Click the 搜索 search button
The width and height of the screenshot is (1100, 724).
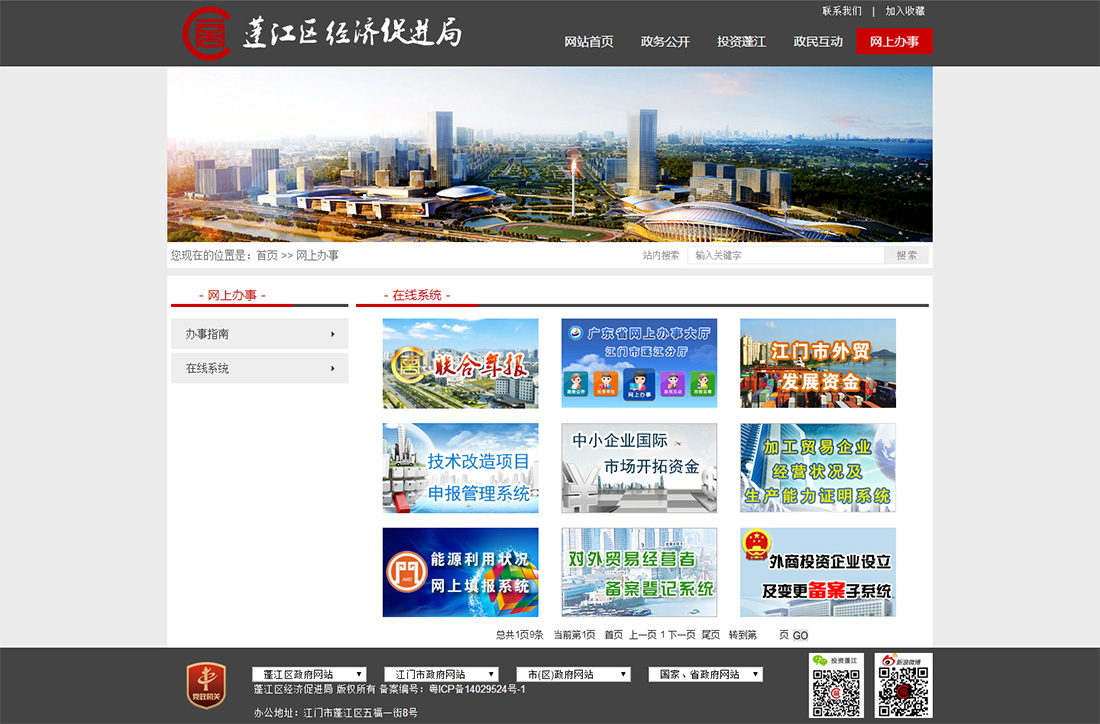pyautogui.click(x=907, y=256)
